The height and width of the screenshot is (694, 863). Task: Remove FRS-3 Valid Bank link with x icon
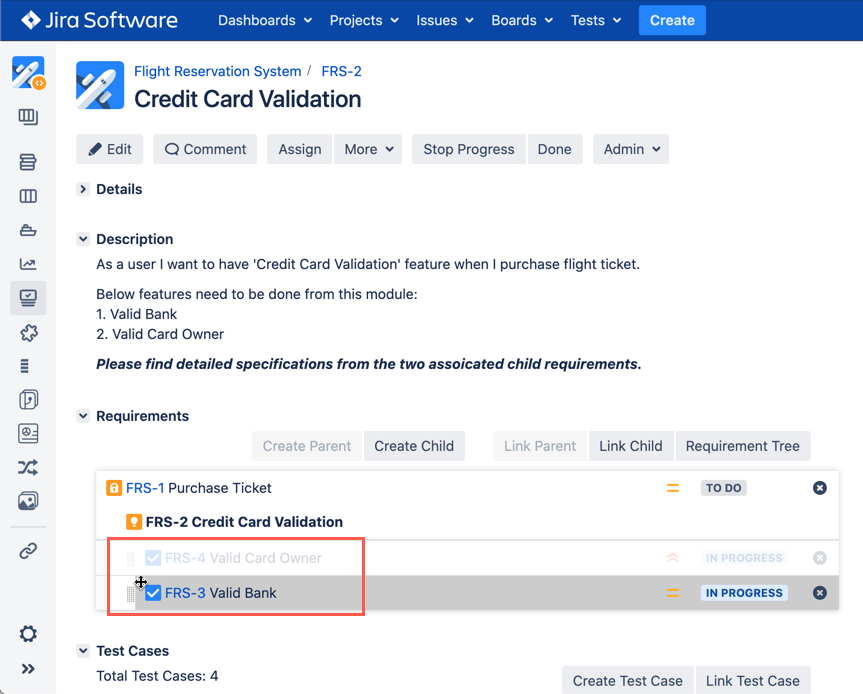pyautogui.click(x=819, y=593)
